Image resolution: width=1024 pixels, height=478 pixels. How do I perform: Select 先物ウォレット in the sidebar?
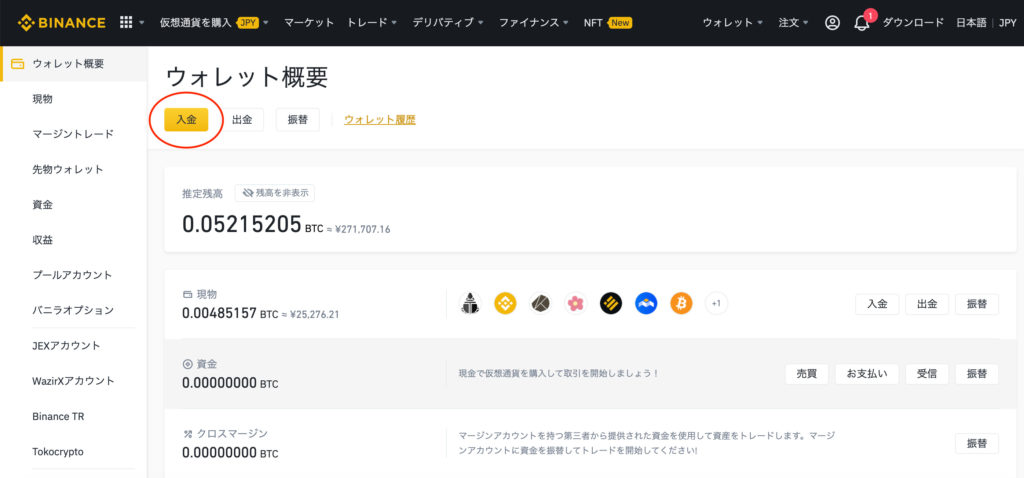tap(68, 169)
